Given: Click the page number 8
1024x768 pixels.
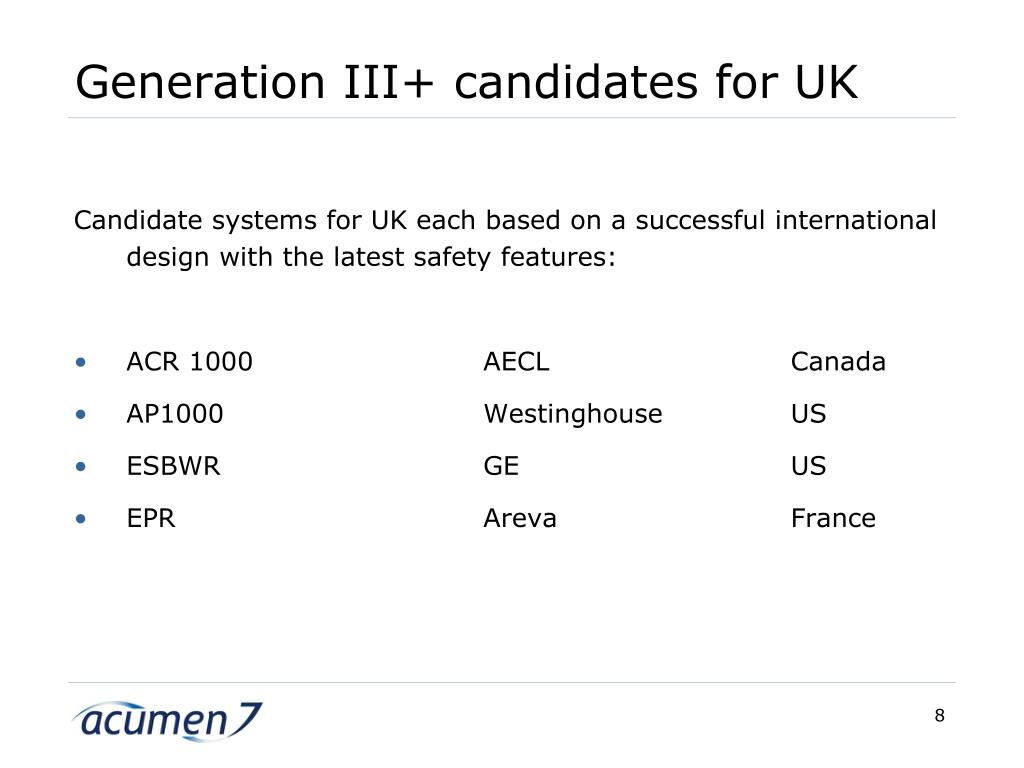Looking at the screenshot, I should click(939, 716).
